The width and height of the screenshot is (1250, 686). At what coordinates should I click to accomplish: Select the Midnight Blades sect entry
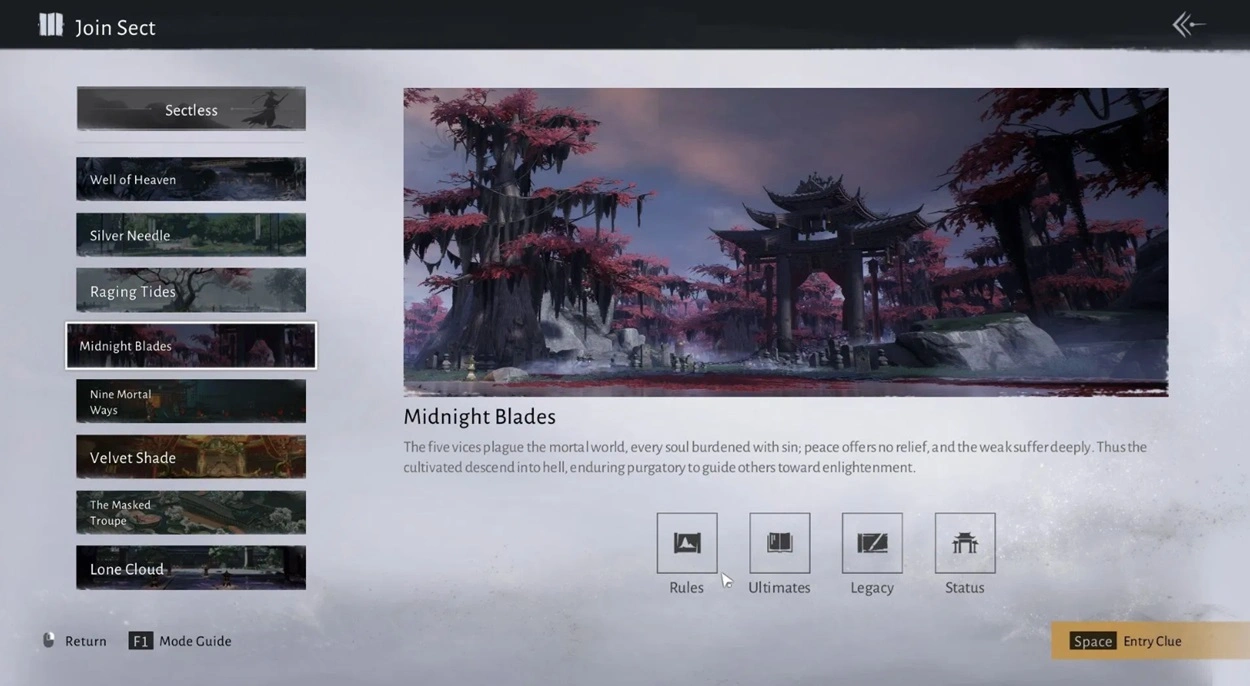tap(191, 346)
